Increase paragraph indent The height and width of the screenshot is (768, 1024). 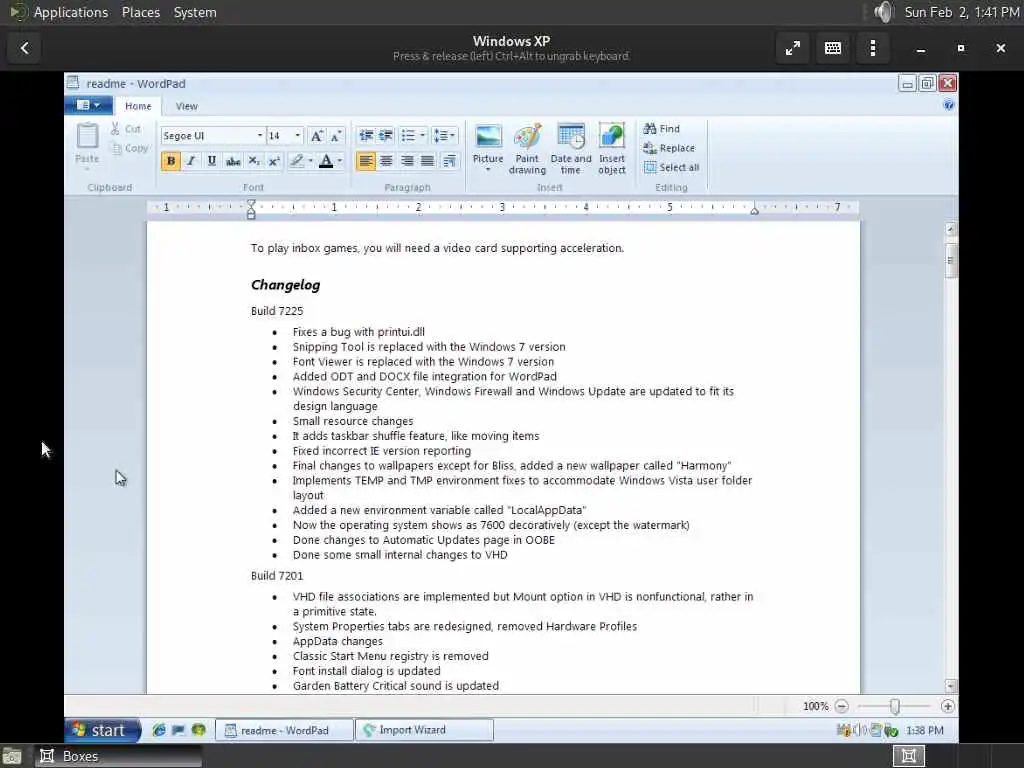point(386,136)
